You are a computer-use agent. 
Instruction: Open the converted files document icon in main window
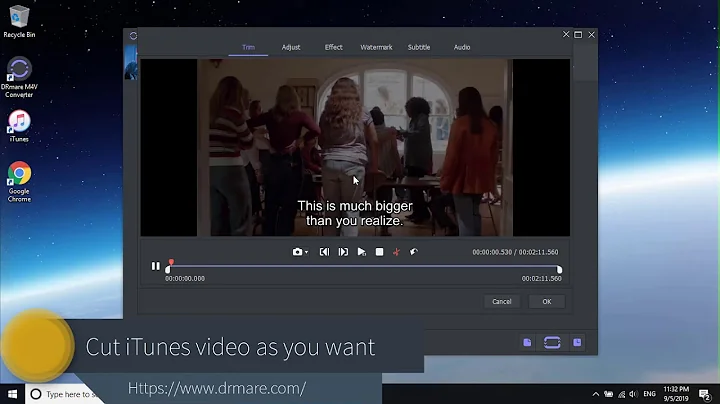tap(527, 342)
